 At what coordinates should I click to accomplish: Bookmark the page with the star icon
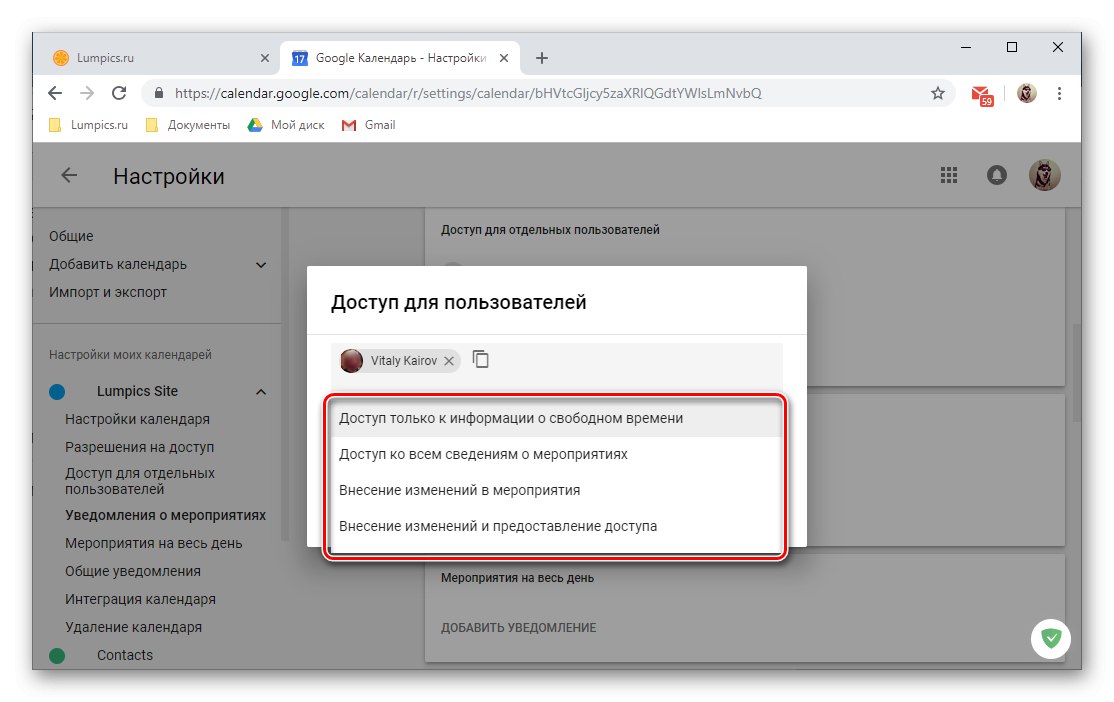[x=937, y=92]
